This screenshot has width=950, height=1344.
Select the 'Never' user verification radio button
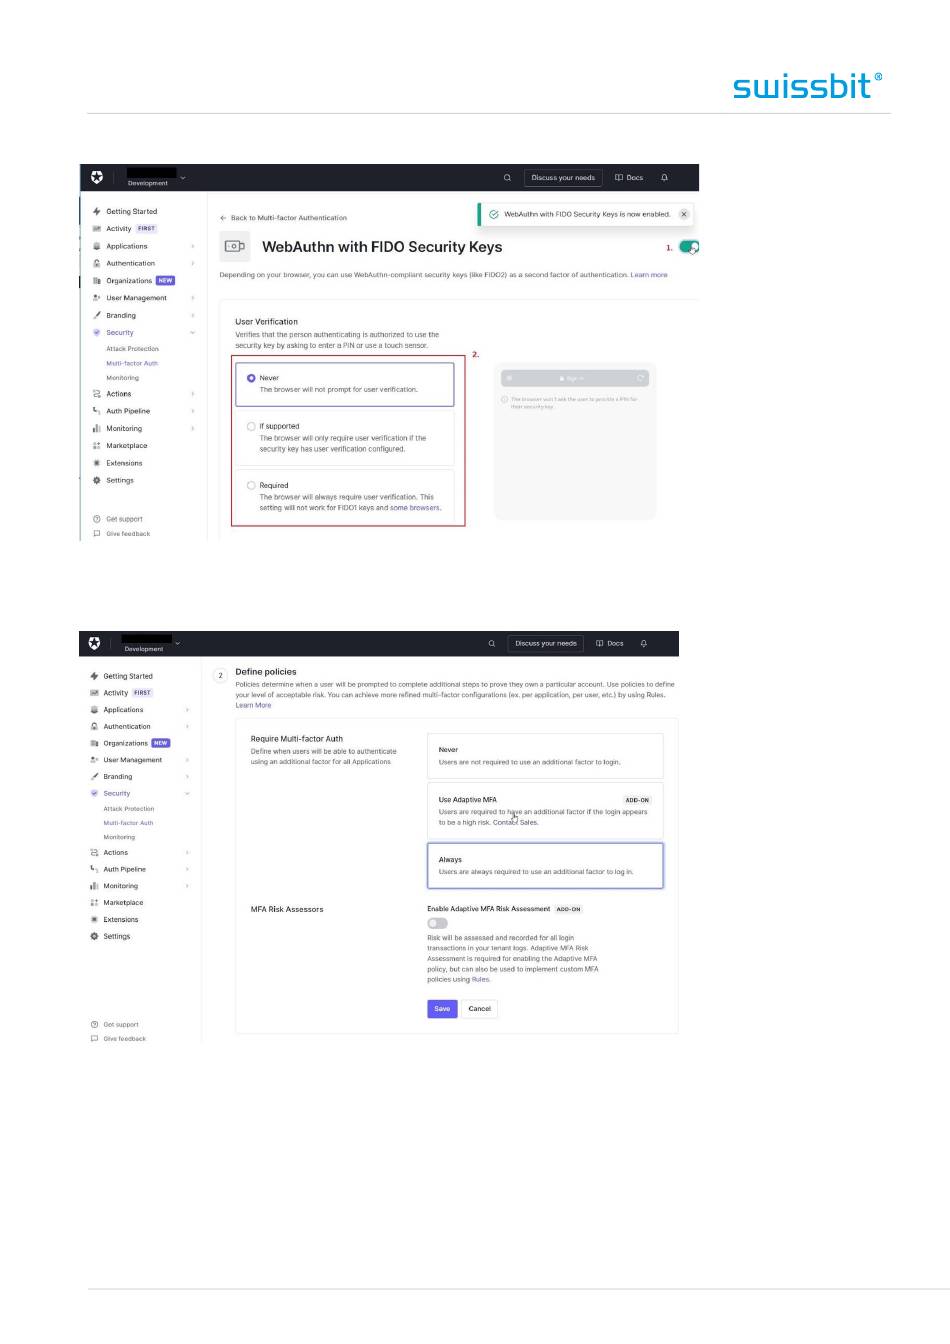pos(251,378)
